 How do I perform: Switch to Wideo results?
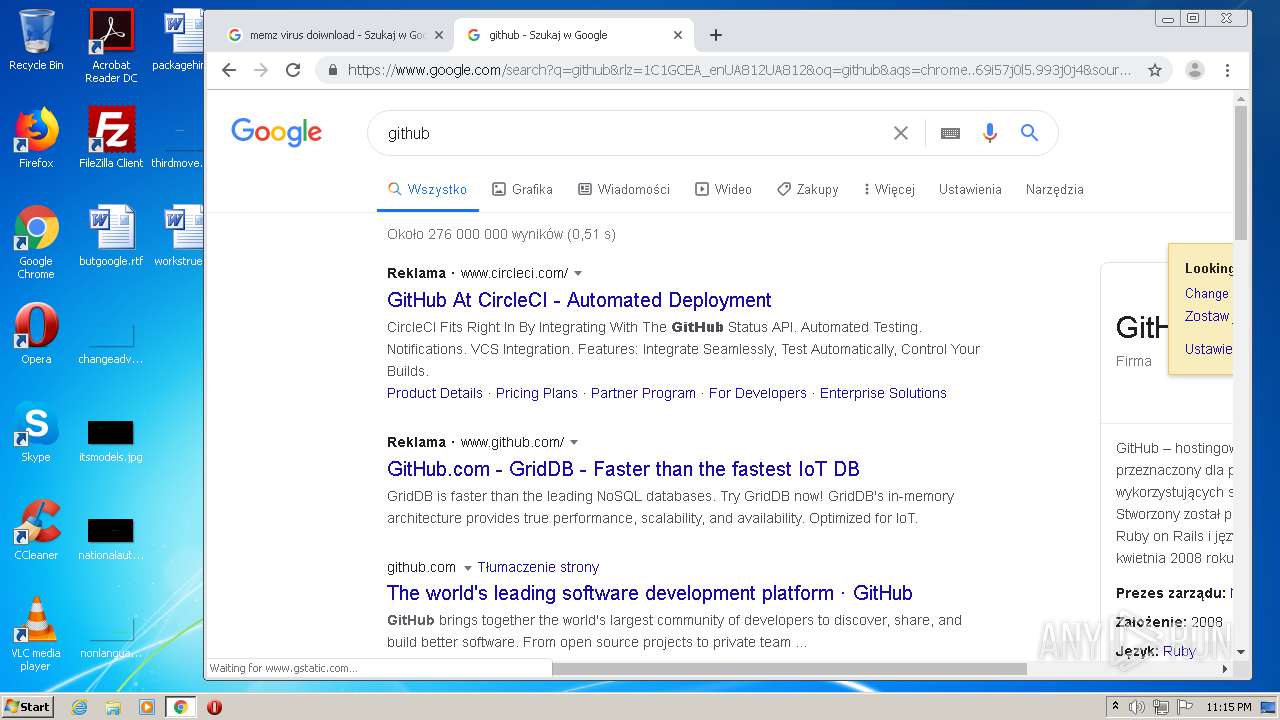coord(723,189)
